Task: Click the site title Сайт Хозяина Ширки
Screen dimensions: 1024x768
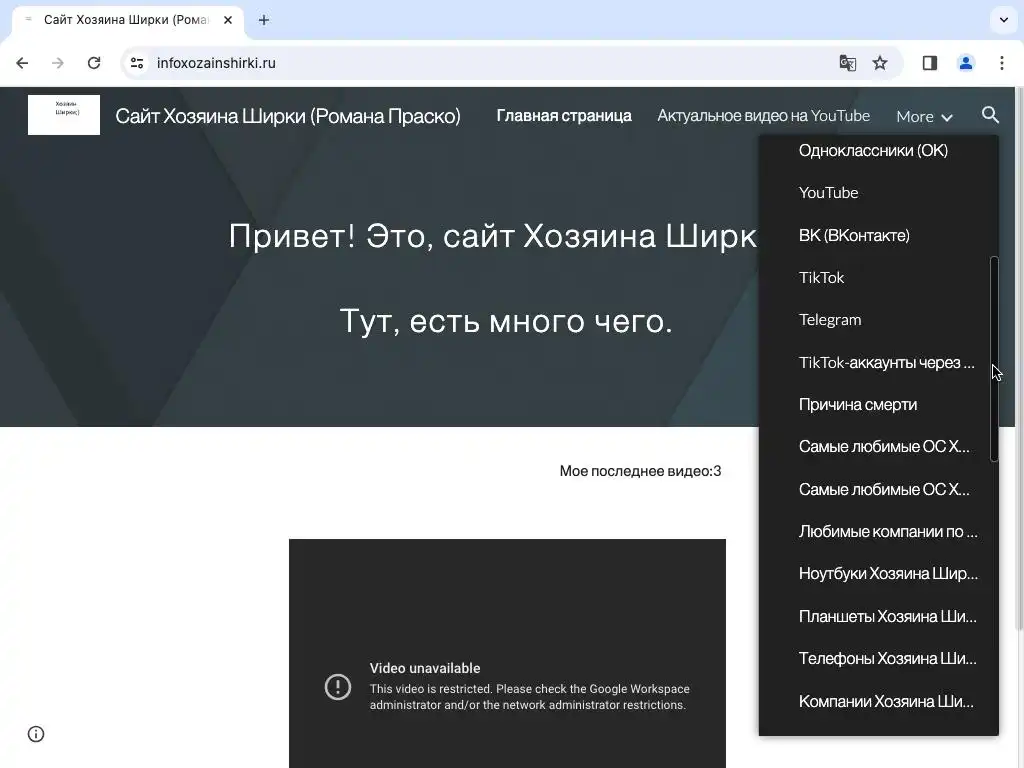Action: 288,116
